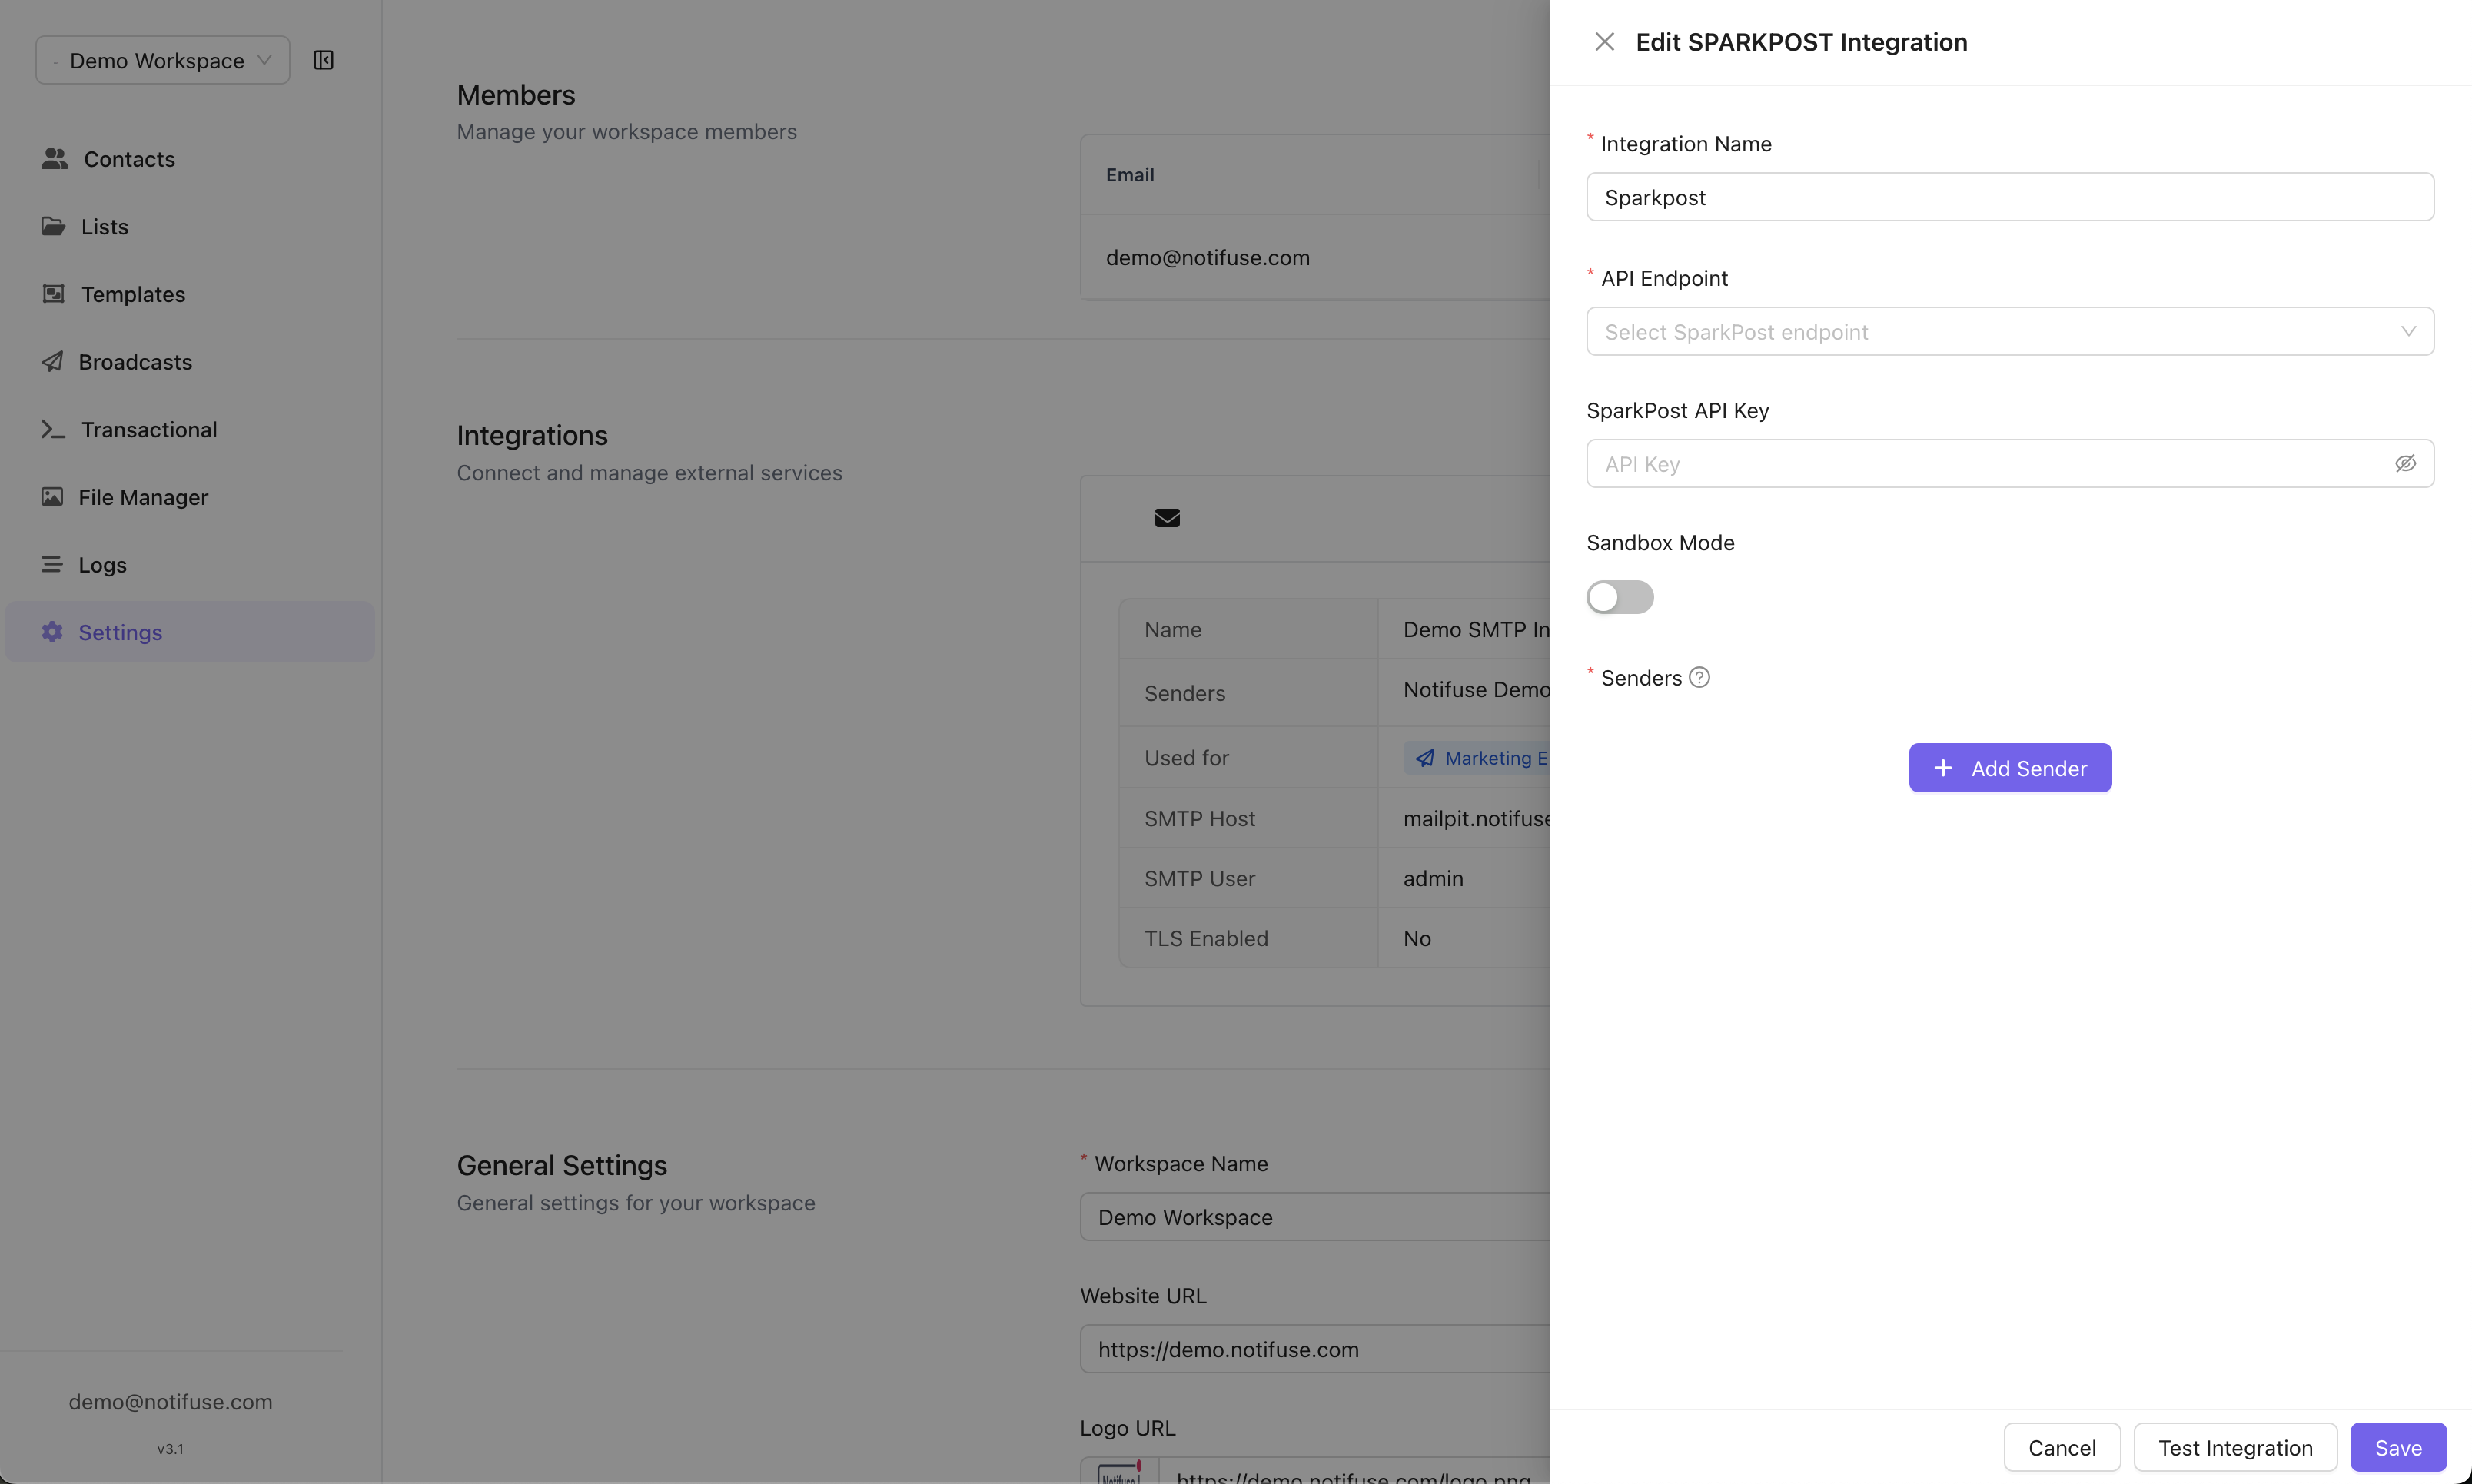Click the SMTP Host row label
Image resolution: width=2472 pixels, height=1484 pixels.
[x=1199, y=818]
